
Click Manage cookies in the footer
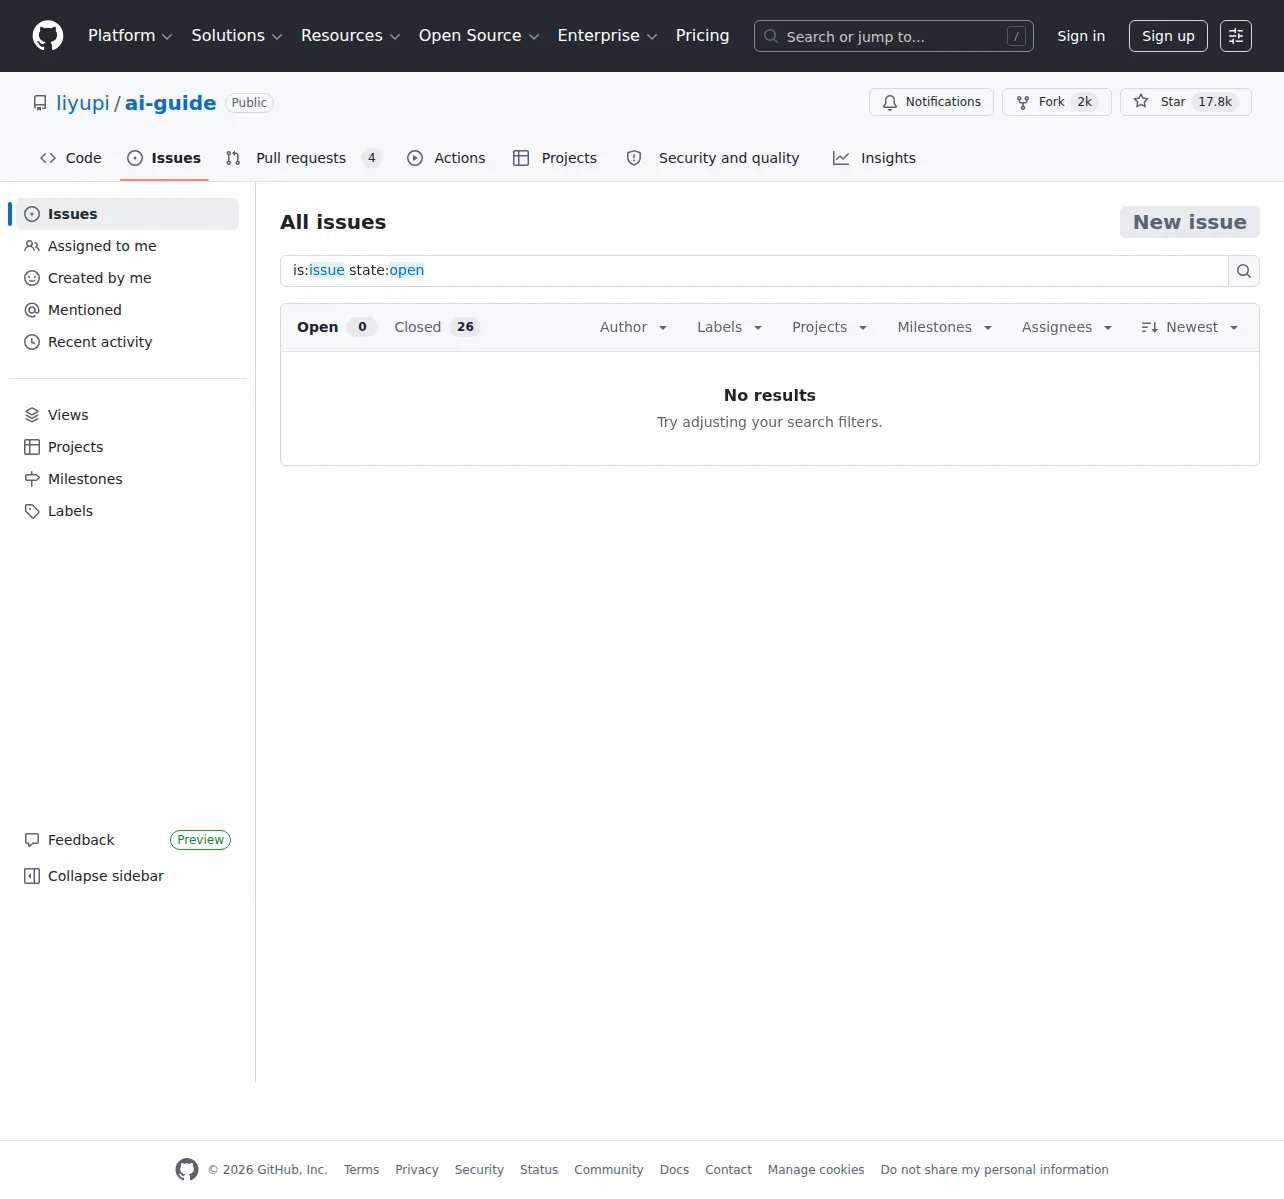(816, 1169)
